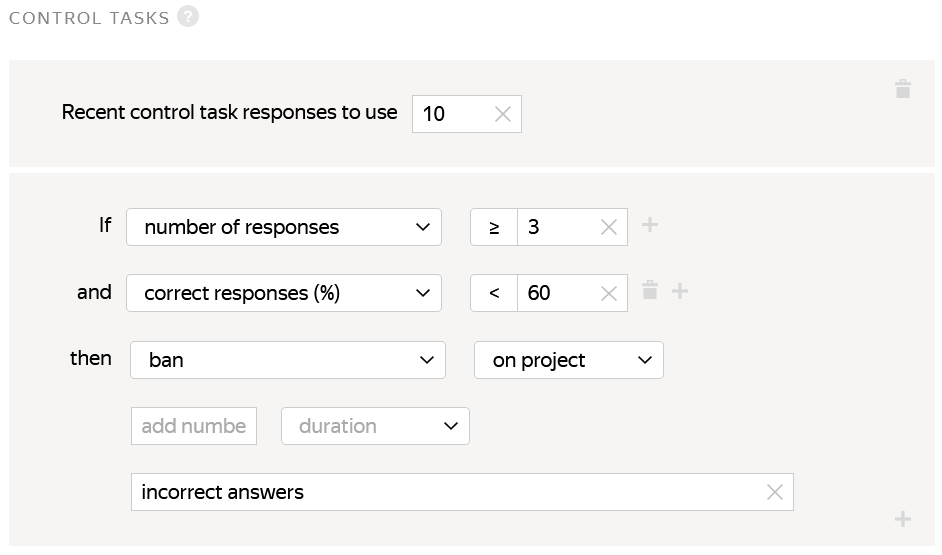Delete the control tasks rule block using the top trash icon
Image resolution: width=942 pixels, height=555 pixels.
(902, 89)
